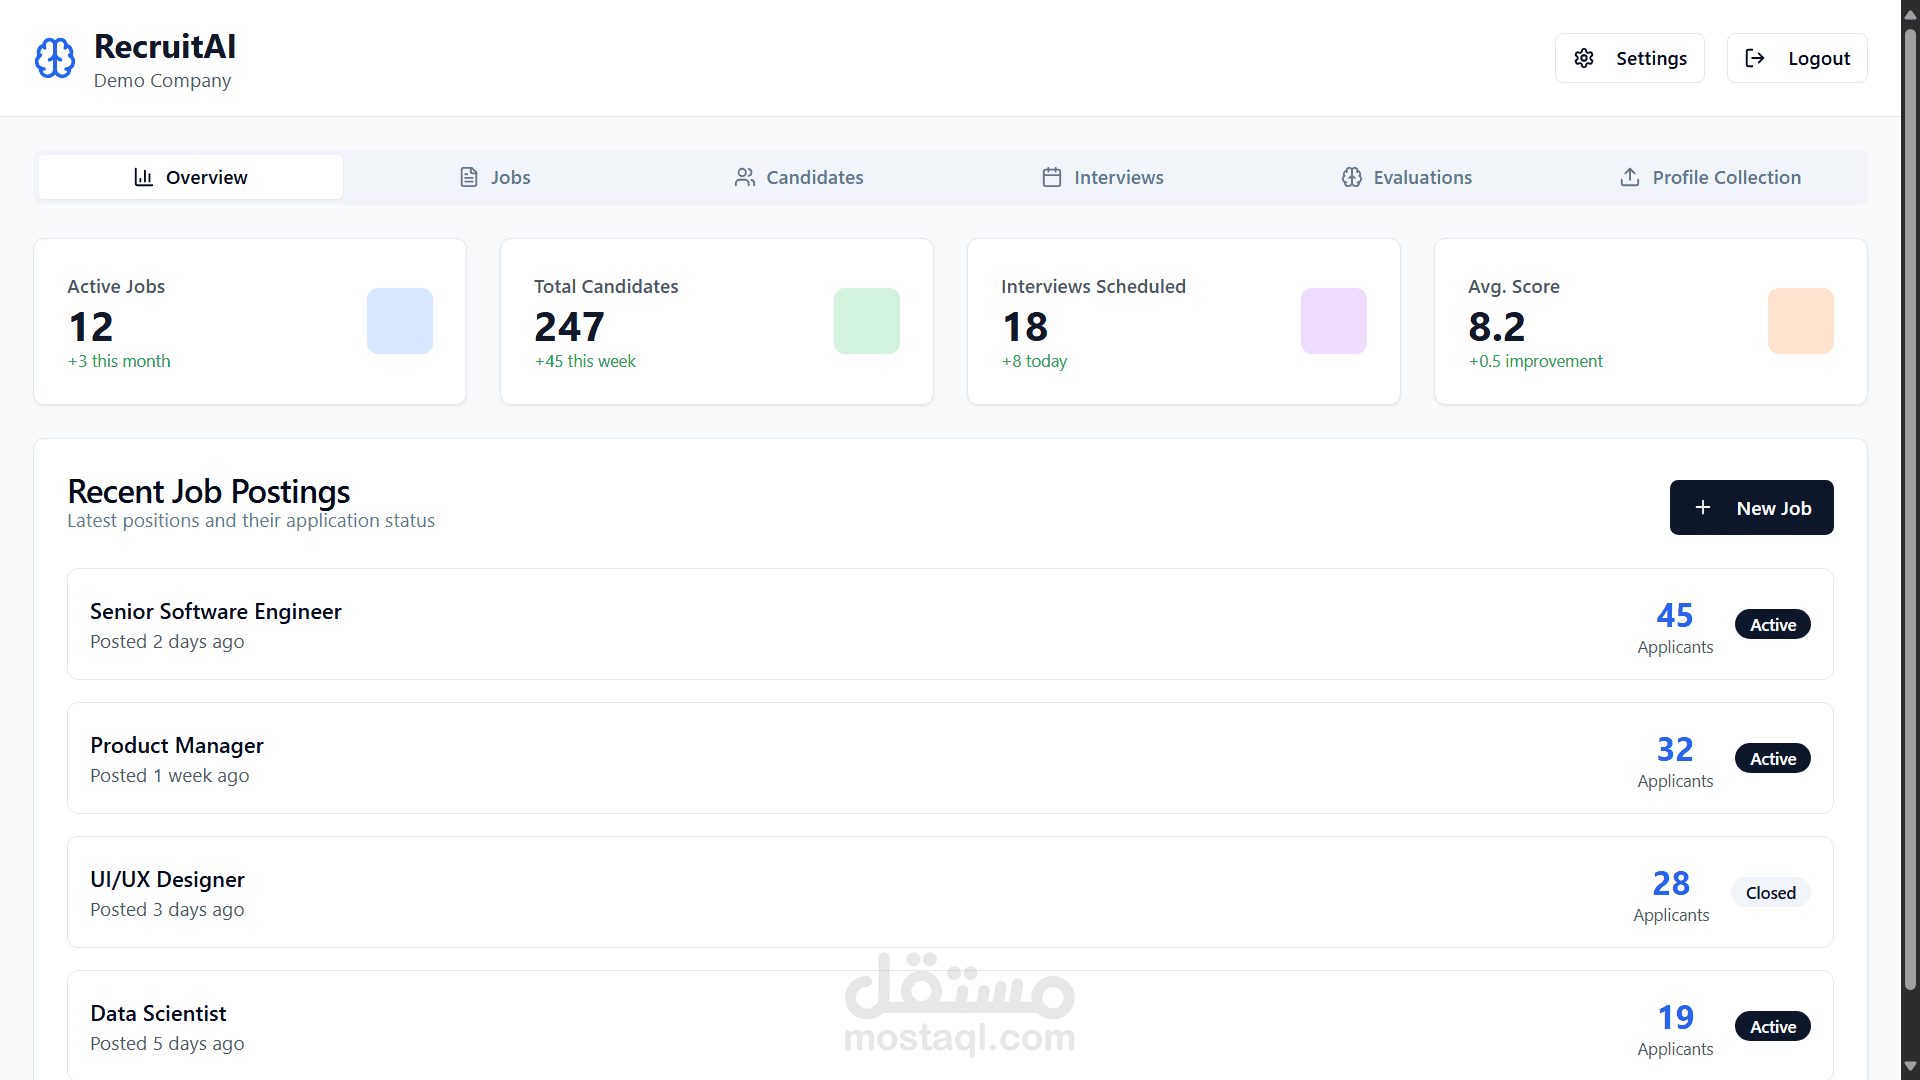
Task: Click the purple Interviews Scheduled icon tile
Action: pos(1334,321)
